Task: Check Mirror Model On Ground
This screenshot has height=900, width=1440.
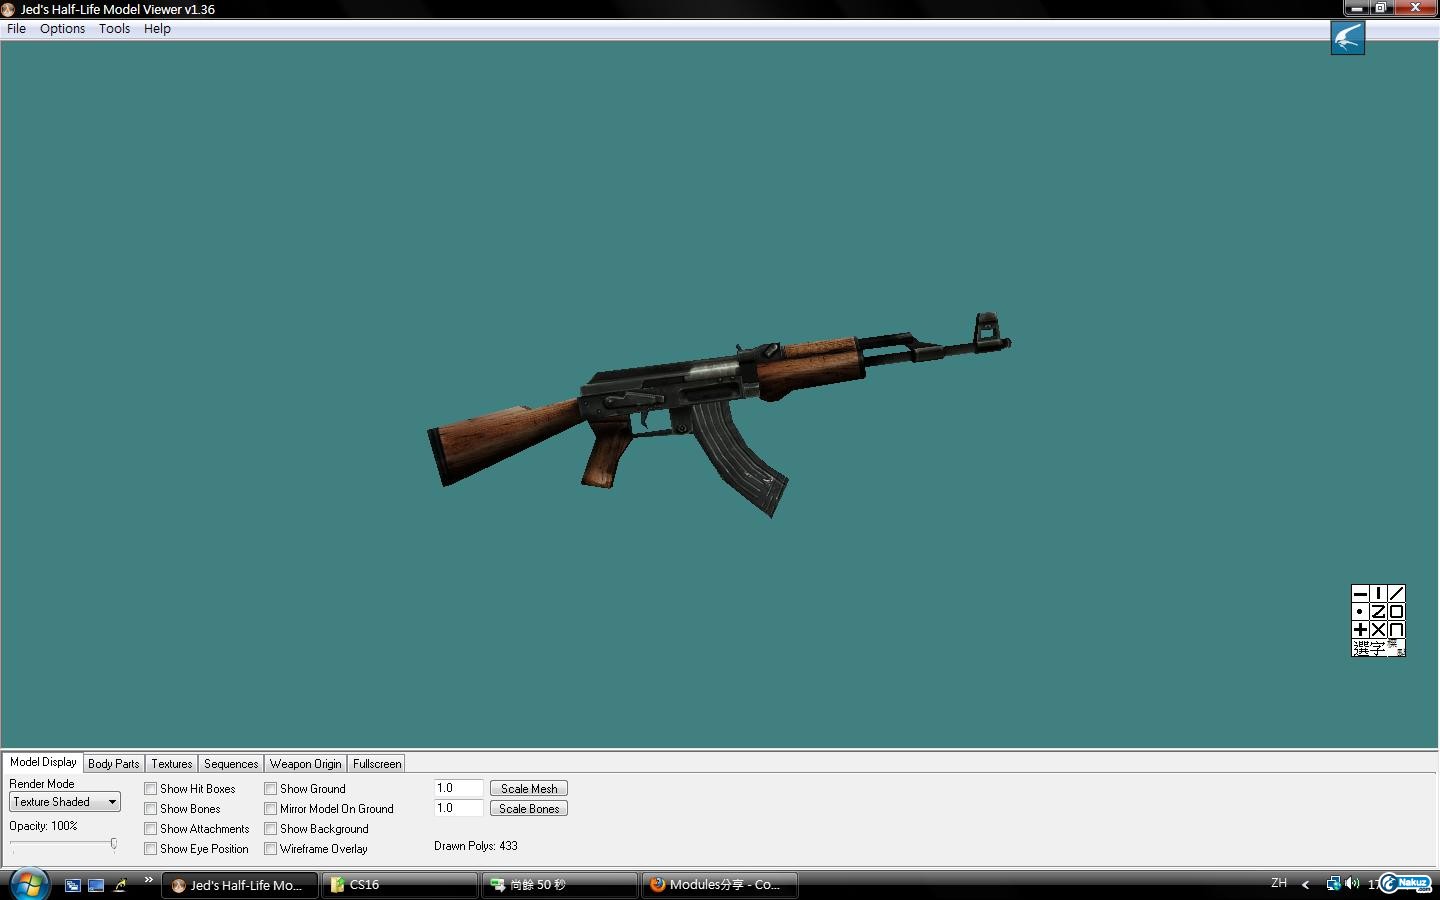Action: [270, 808]
